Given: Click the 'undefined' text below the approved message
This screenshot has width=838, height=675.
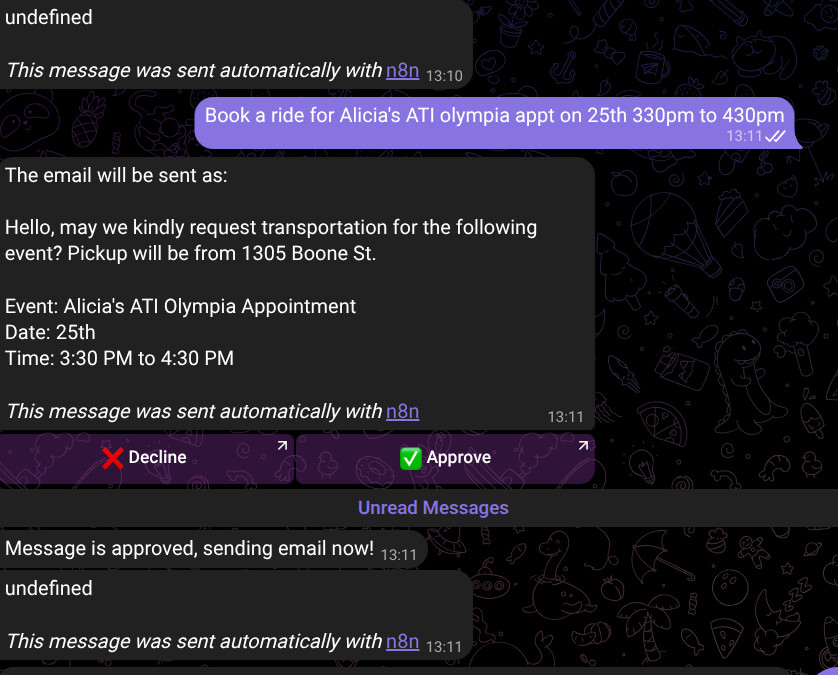Looking at the screenshot, I should (x=49, y=588).
